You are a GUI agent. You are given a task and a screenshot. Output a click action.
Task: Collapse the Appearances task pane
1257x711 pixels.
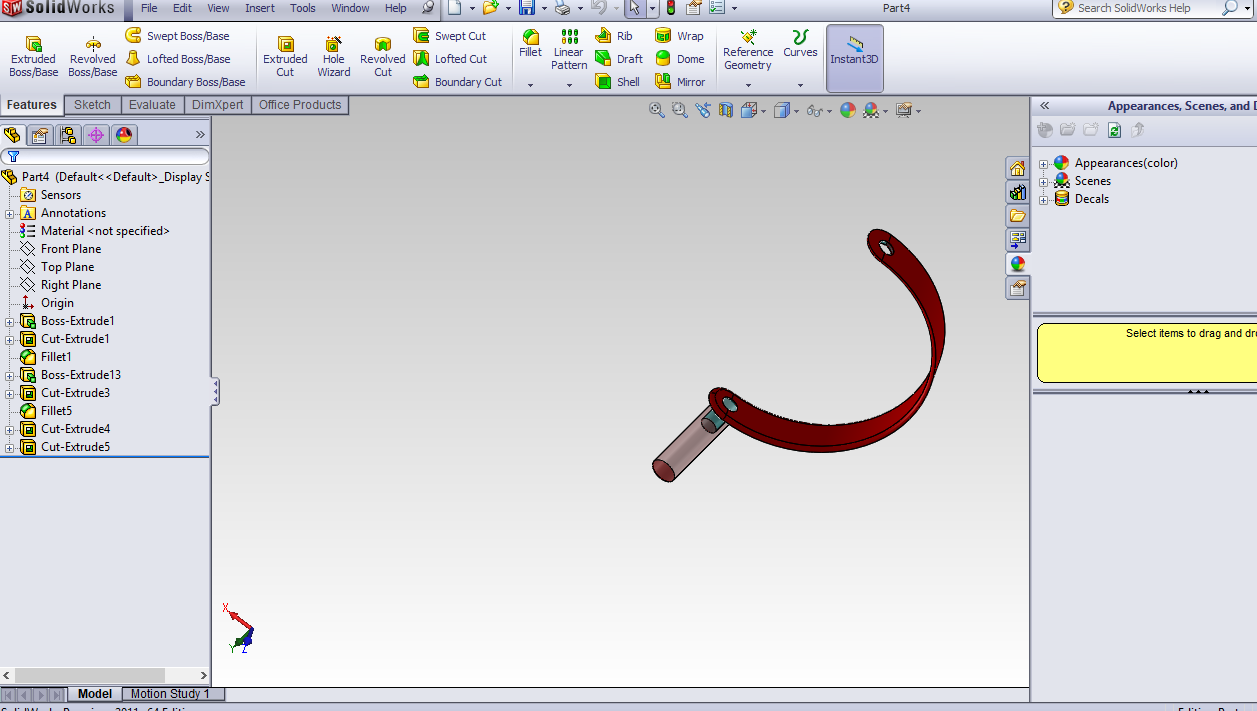tap(1045, 105)
